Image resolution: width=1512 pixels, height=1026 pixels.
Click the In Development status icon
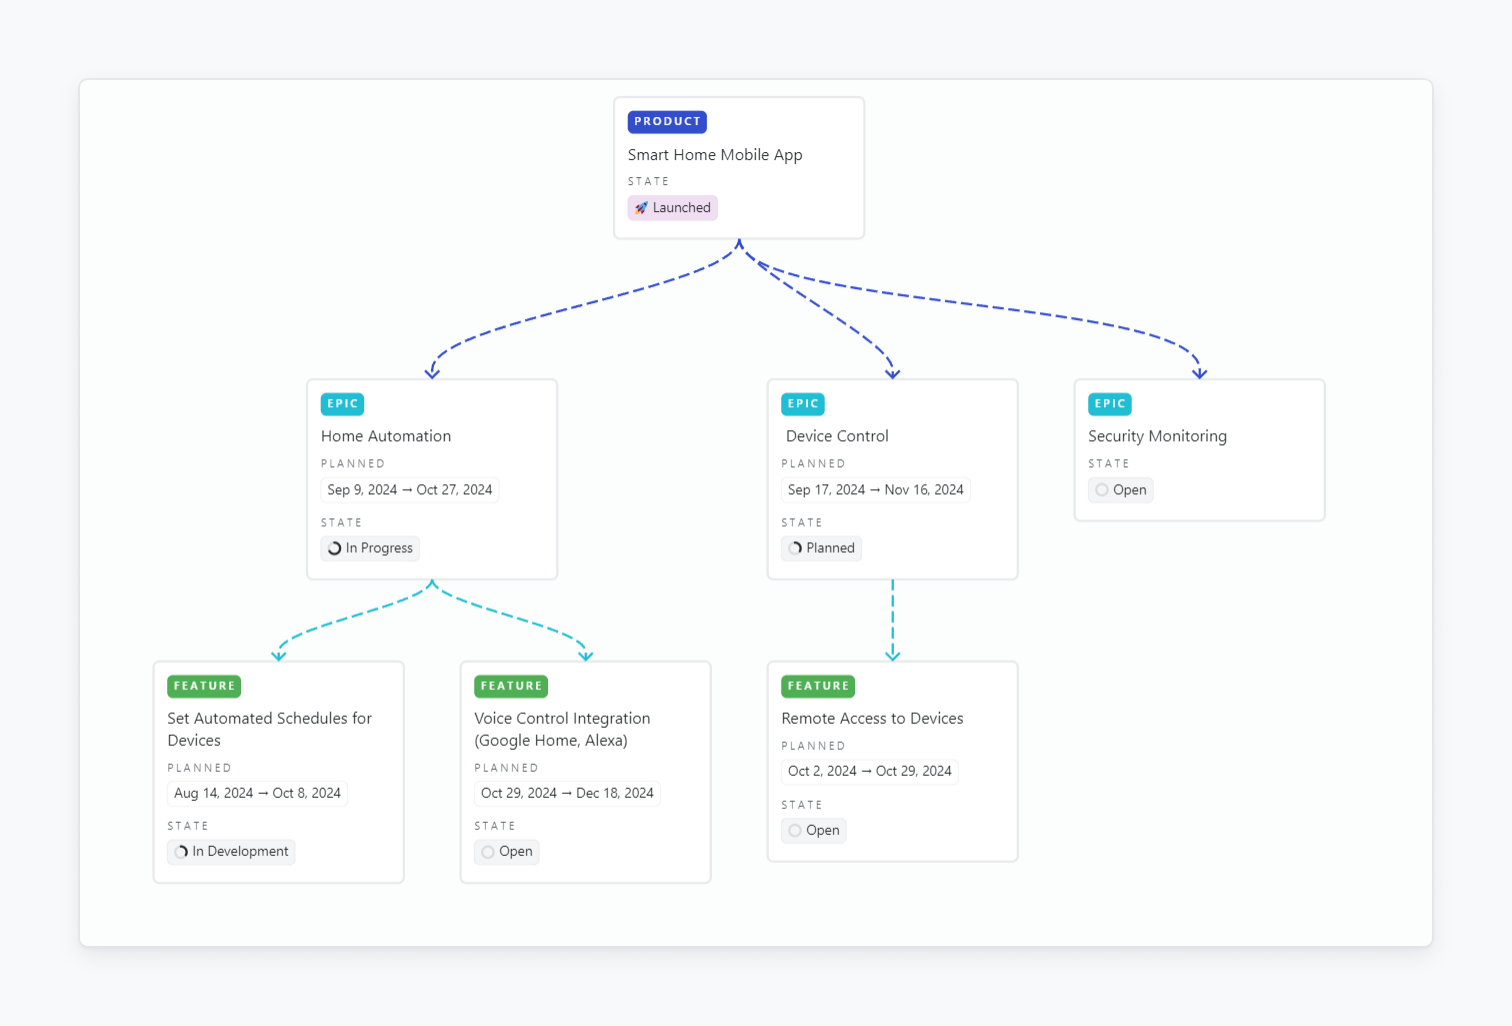(182, 852)
